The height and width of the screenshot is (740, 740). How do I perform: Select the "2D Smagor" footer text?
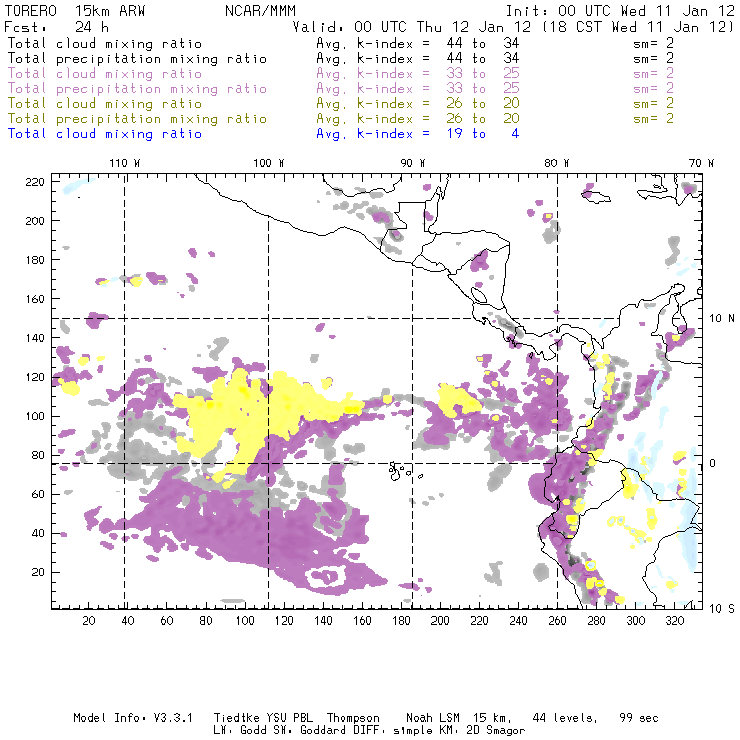(496, 731)
